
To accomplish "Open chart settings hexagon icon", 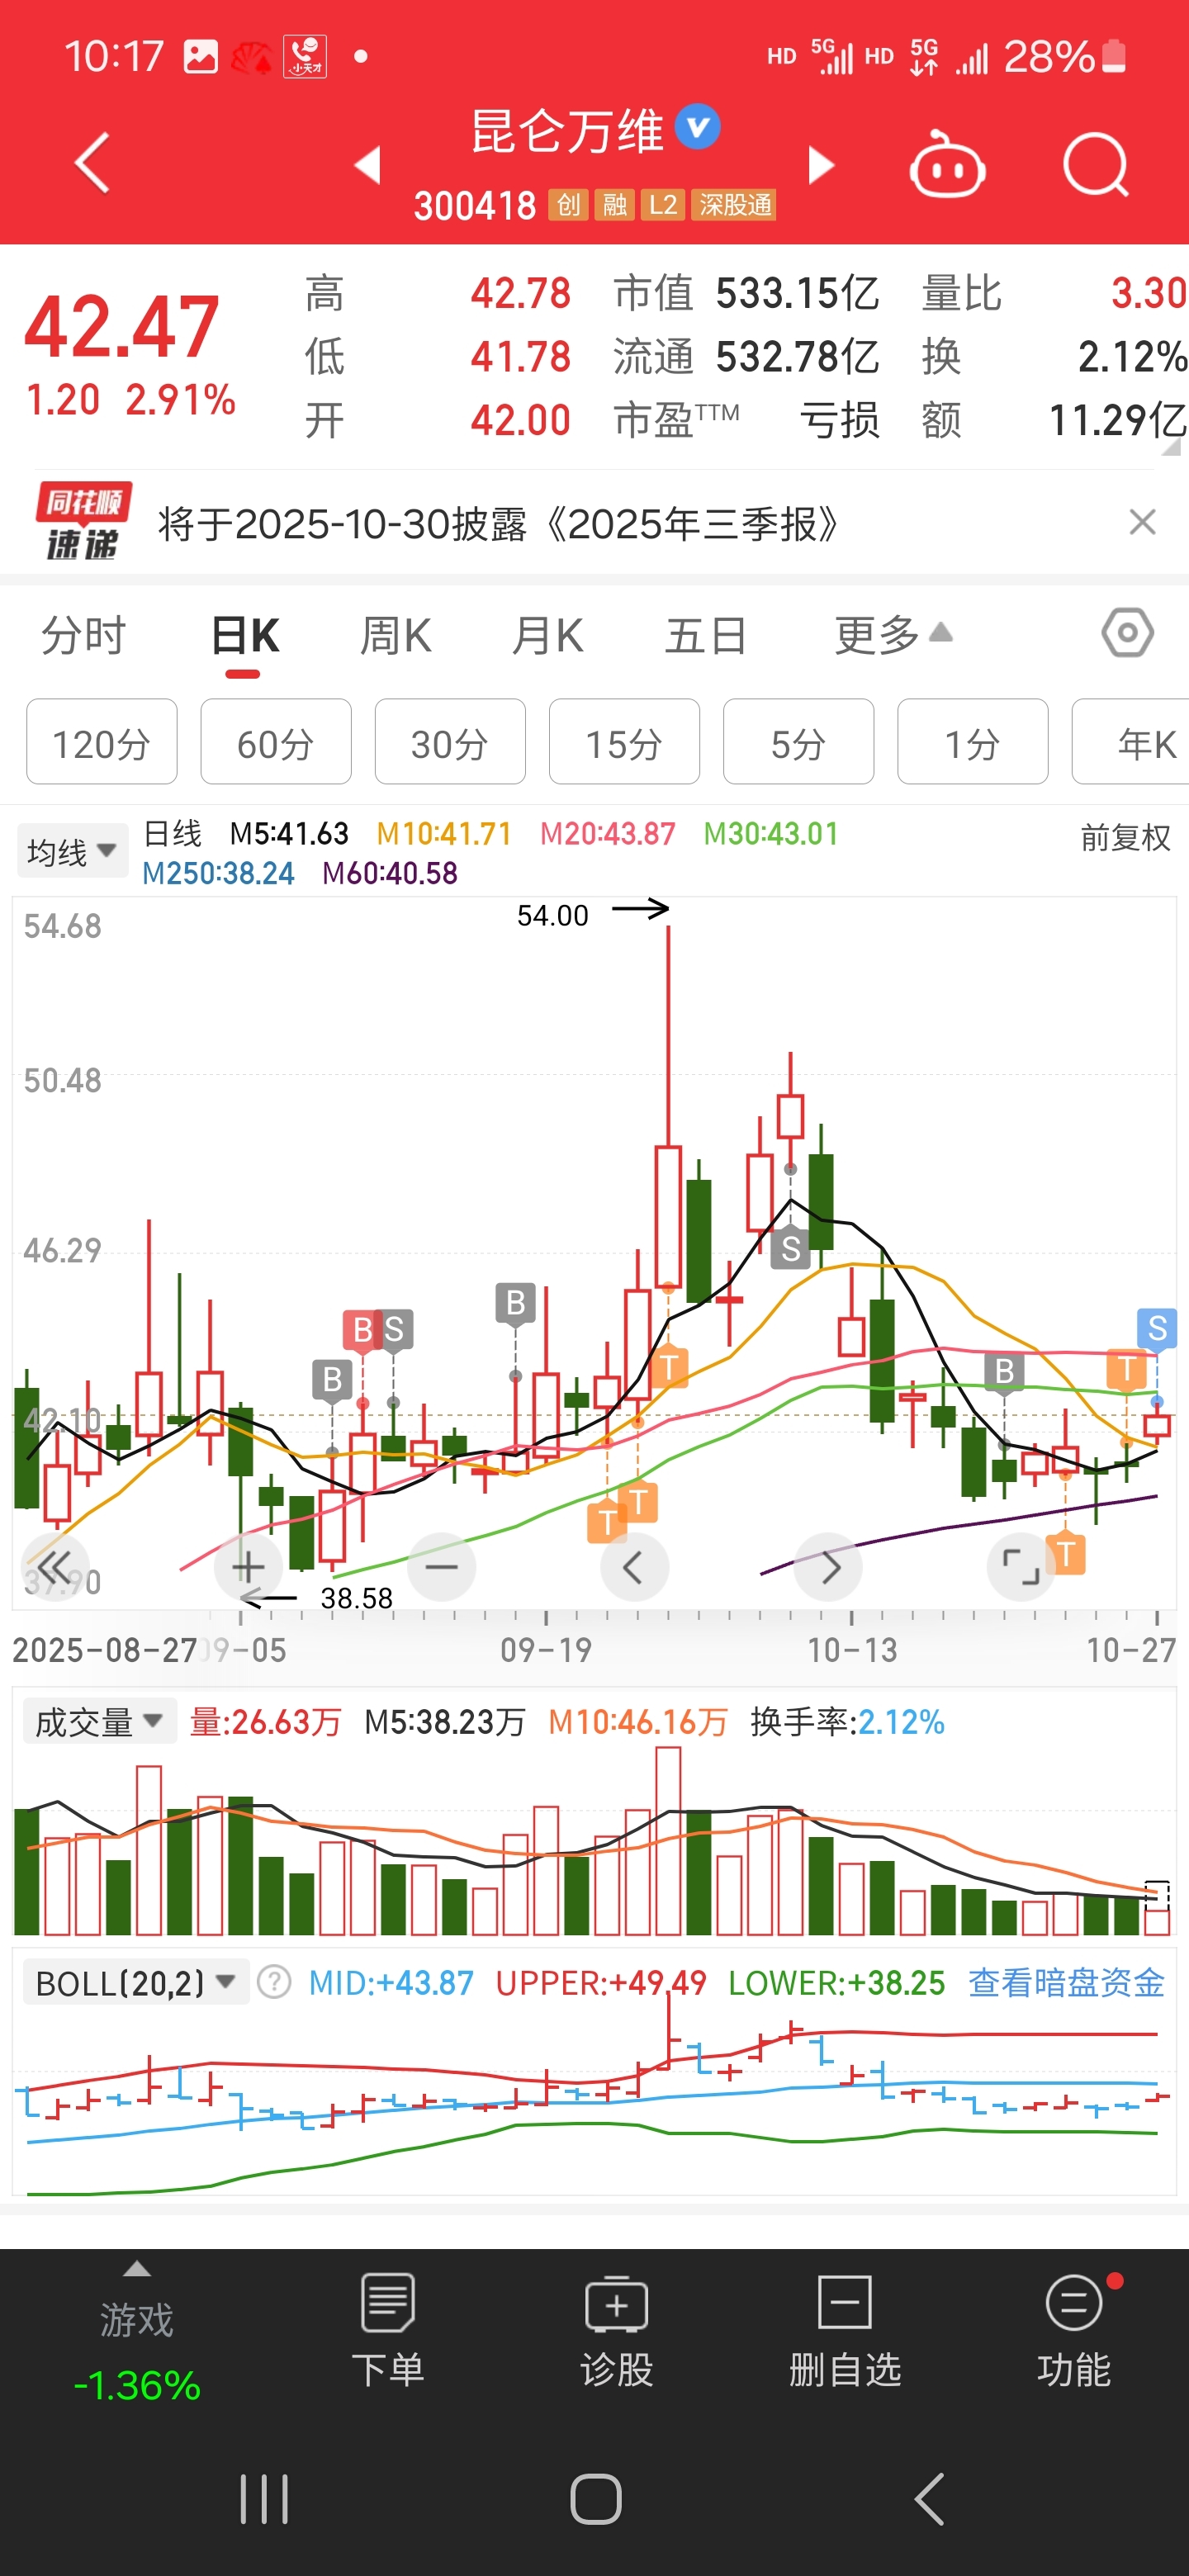I will pyautogui.click(x=1127, y=632).
